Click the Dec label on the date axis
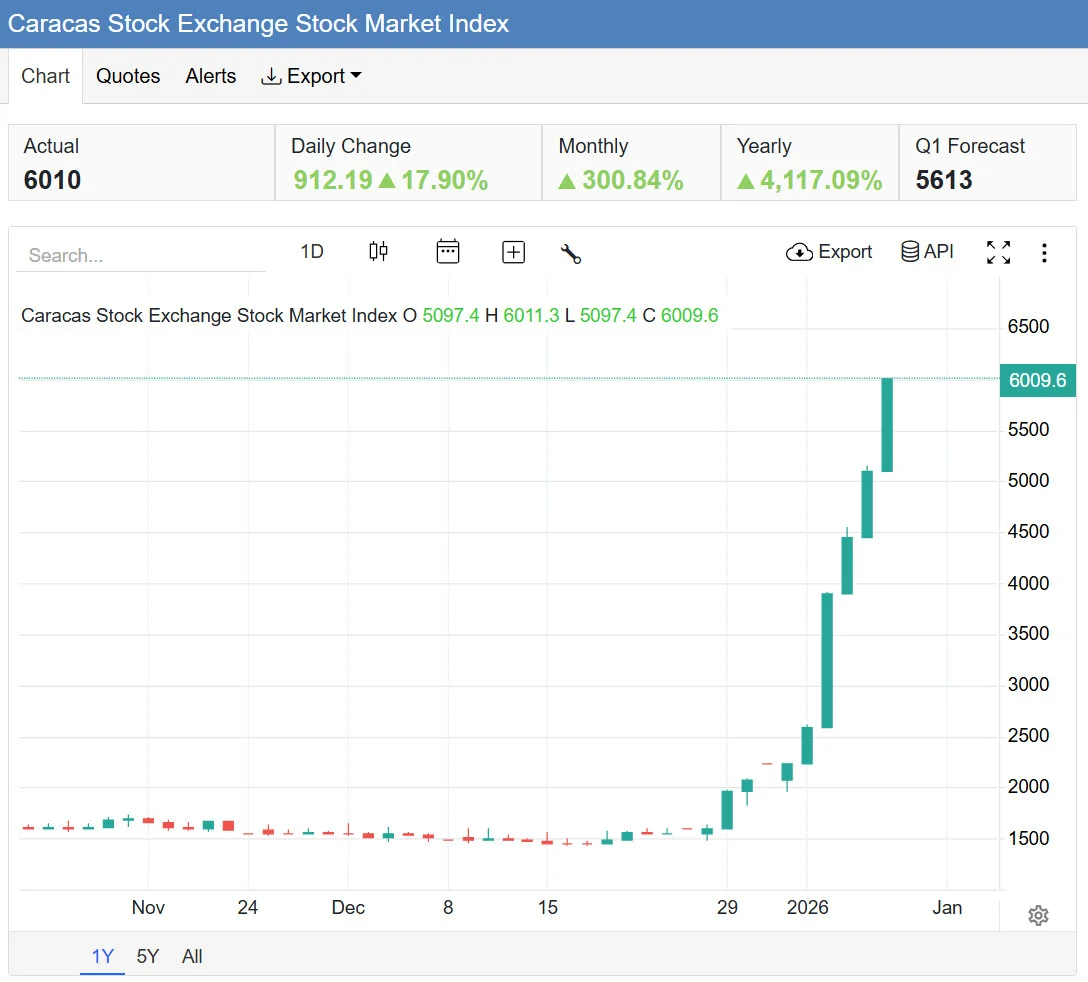Screen dimensions: 1088x982 point(348,907)
